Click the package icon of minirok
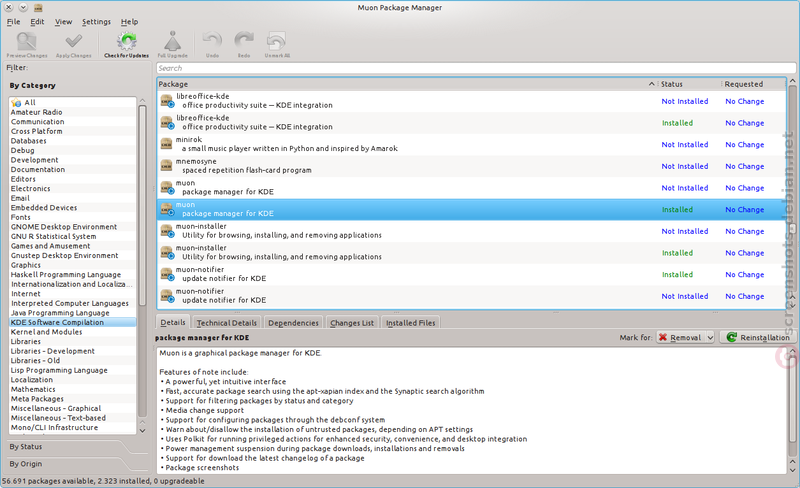 click(167, 144)
